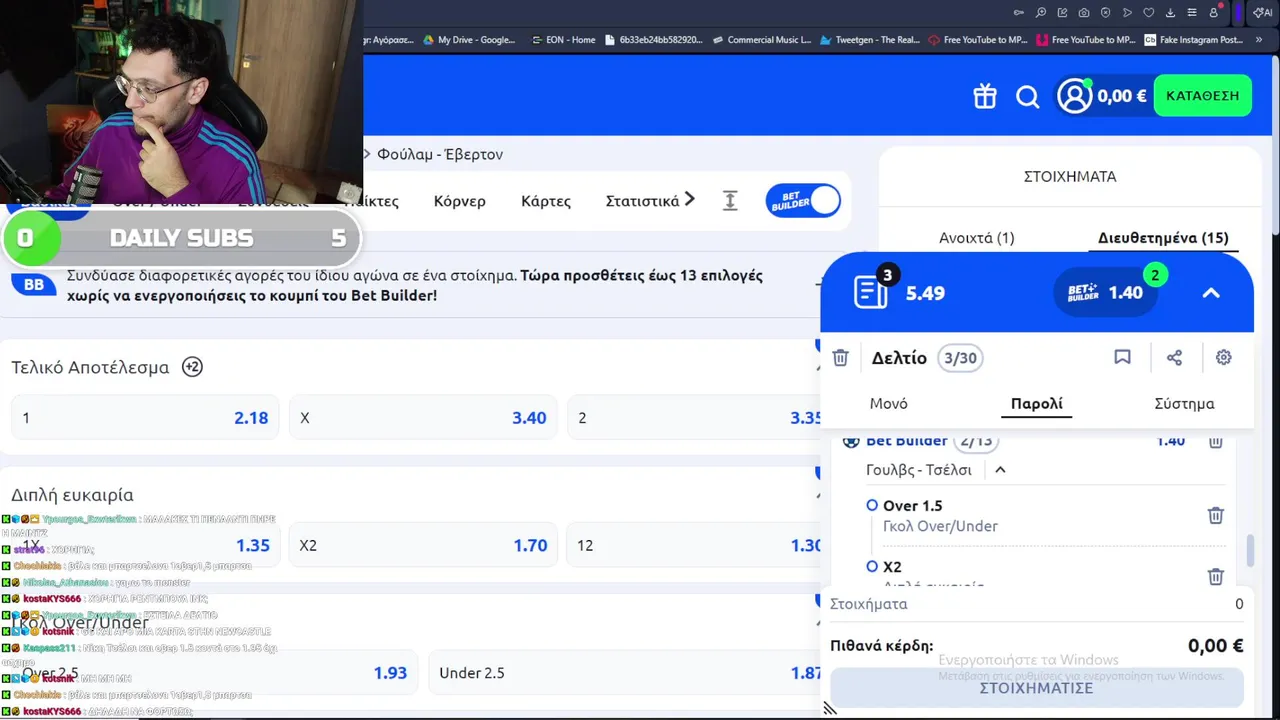1280x720 pixels.
Task: Open the browser easy setup sliders icon
Action: tap(1192, 13)
